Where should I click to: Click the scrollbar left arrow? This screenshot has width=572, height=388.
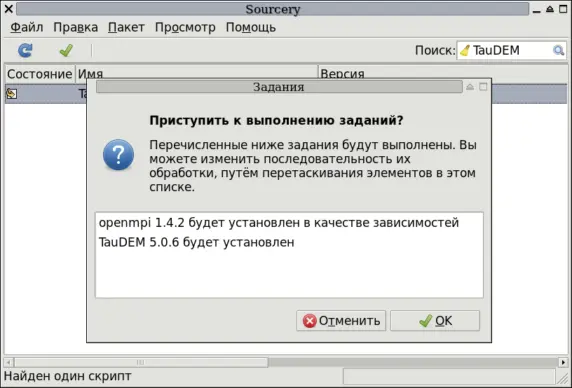click(8, 362)
